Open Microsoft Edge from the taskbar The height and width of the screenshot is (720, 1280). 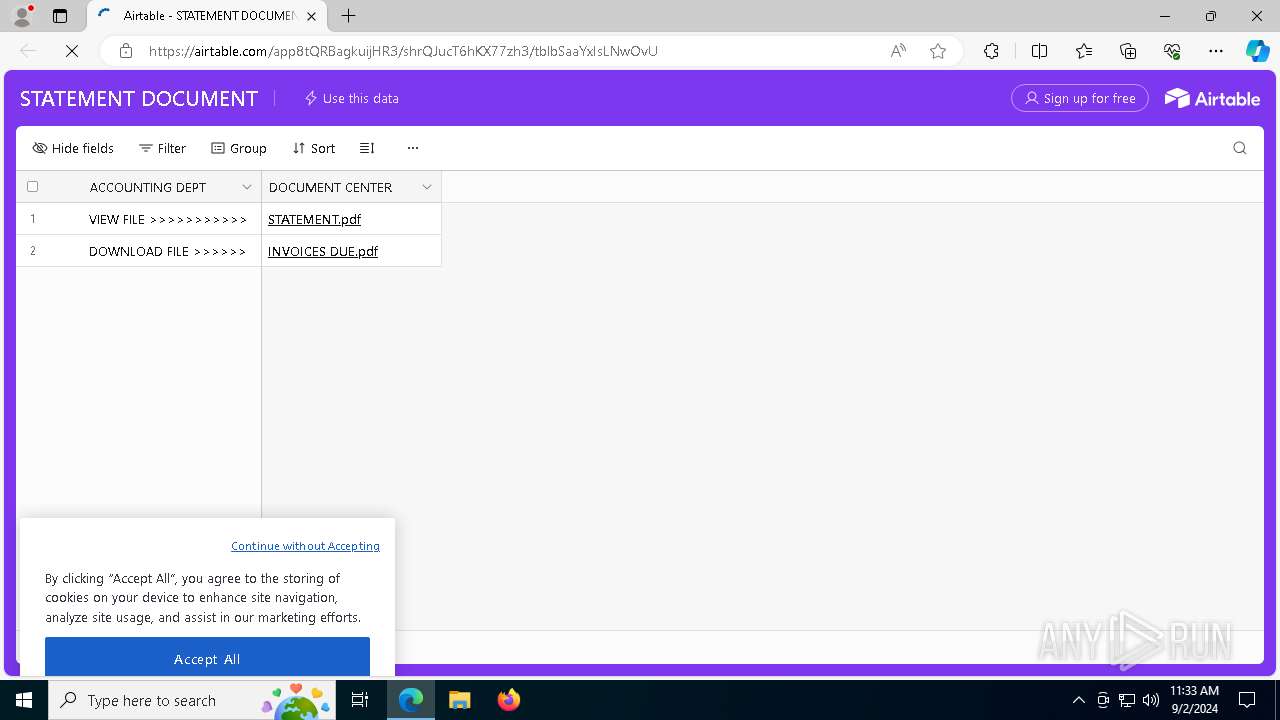[411, 700]
